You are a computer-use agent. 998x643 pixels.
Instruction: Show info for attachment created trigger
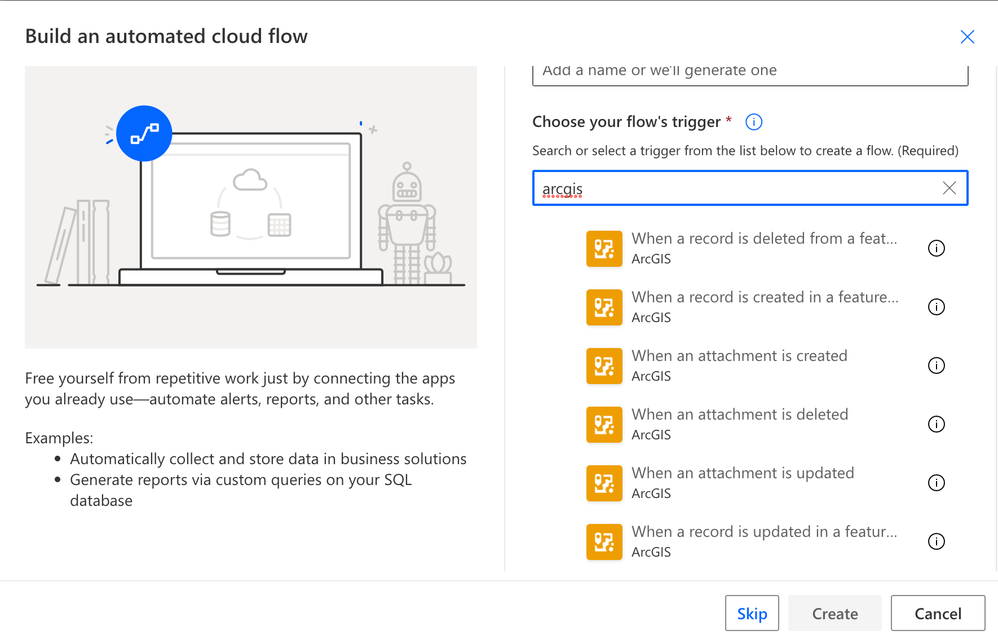tap(936, 366)
